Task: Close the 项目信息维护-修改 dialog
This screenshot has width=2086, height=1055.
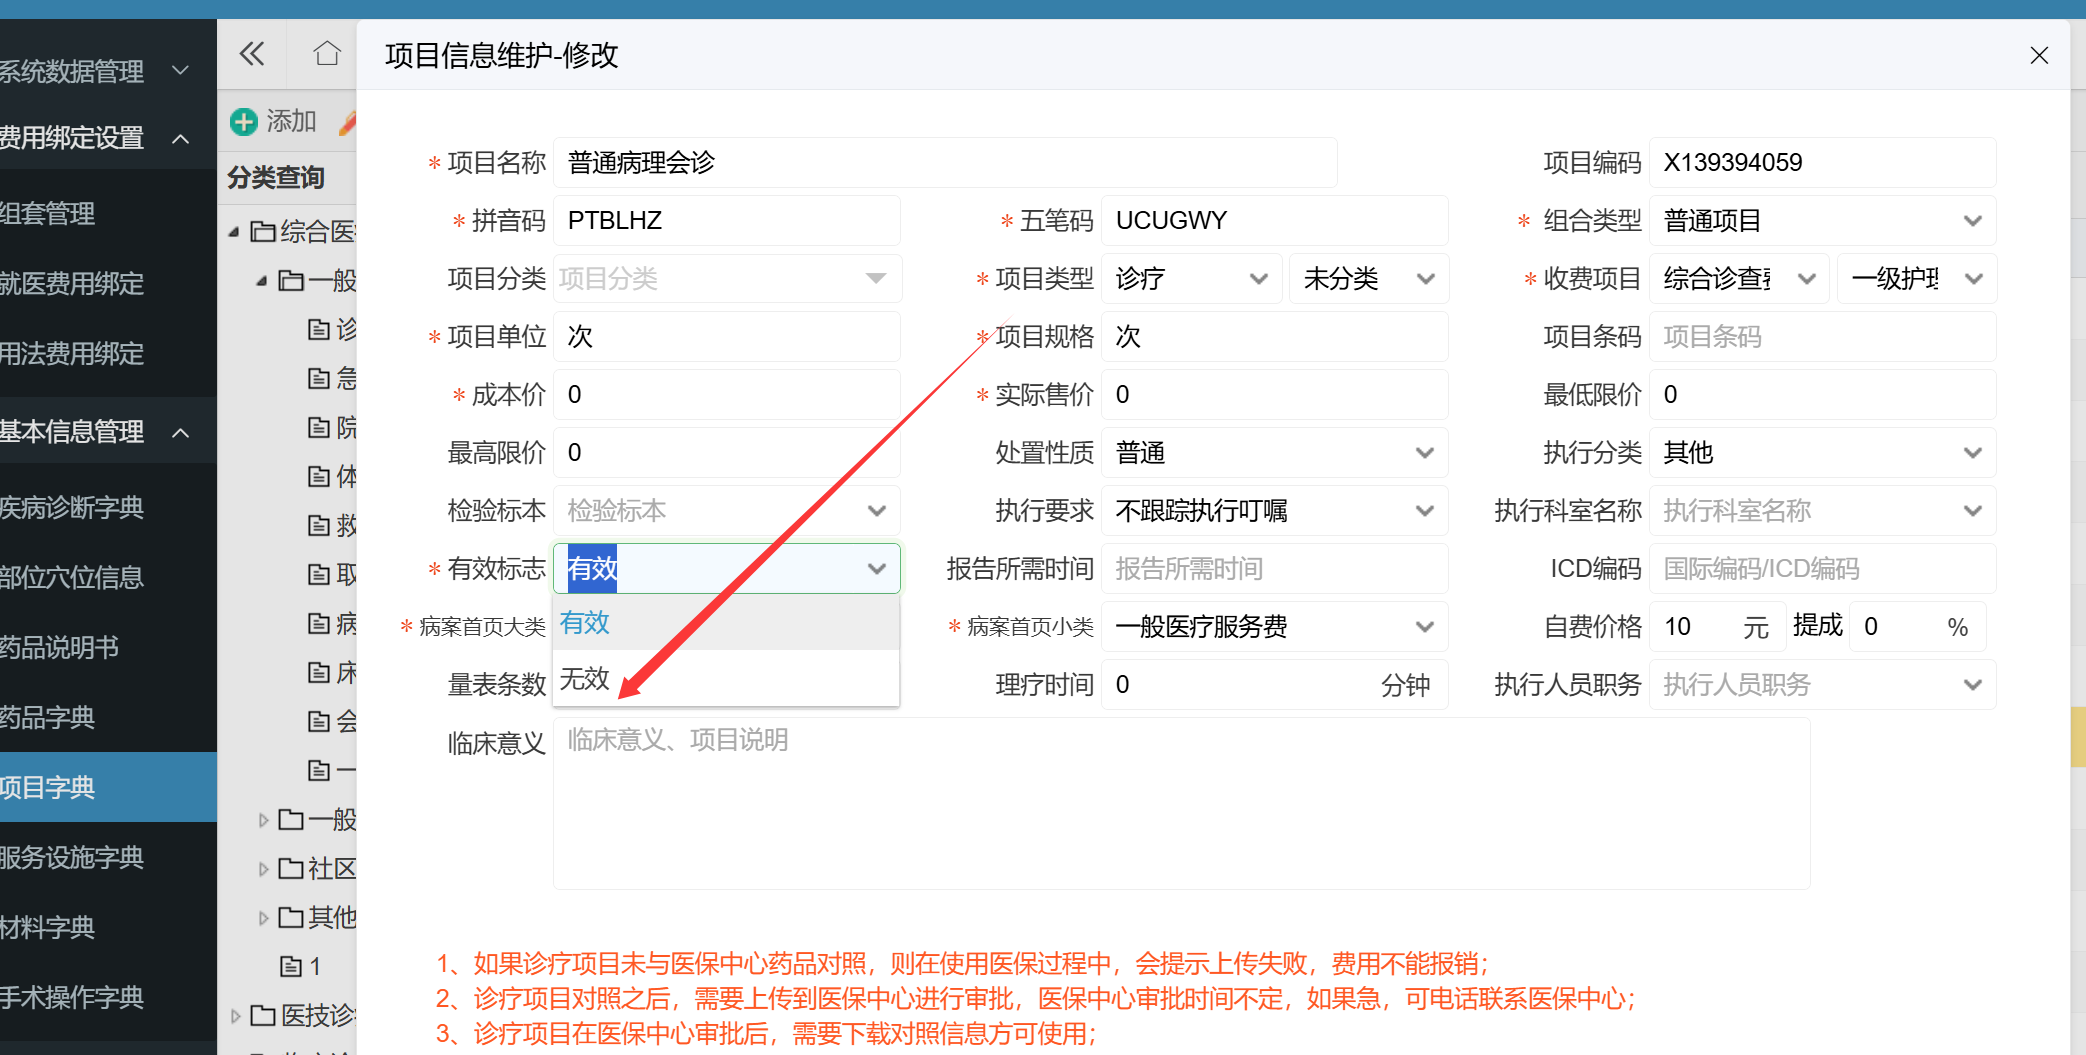Action: pos(2039,56)
